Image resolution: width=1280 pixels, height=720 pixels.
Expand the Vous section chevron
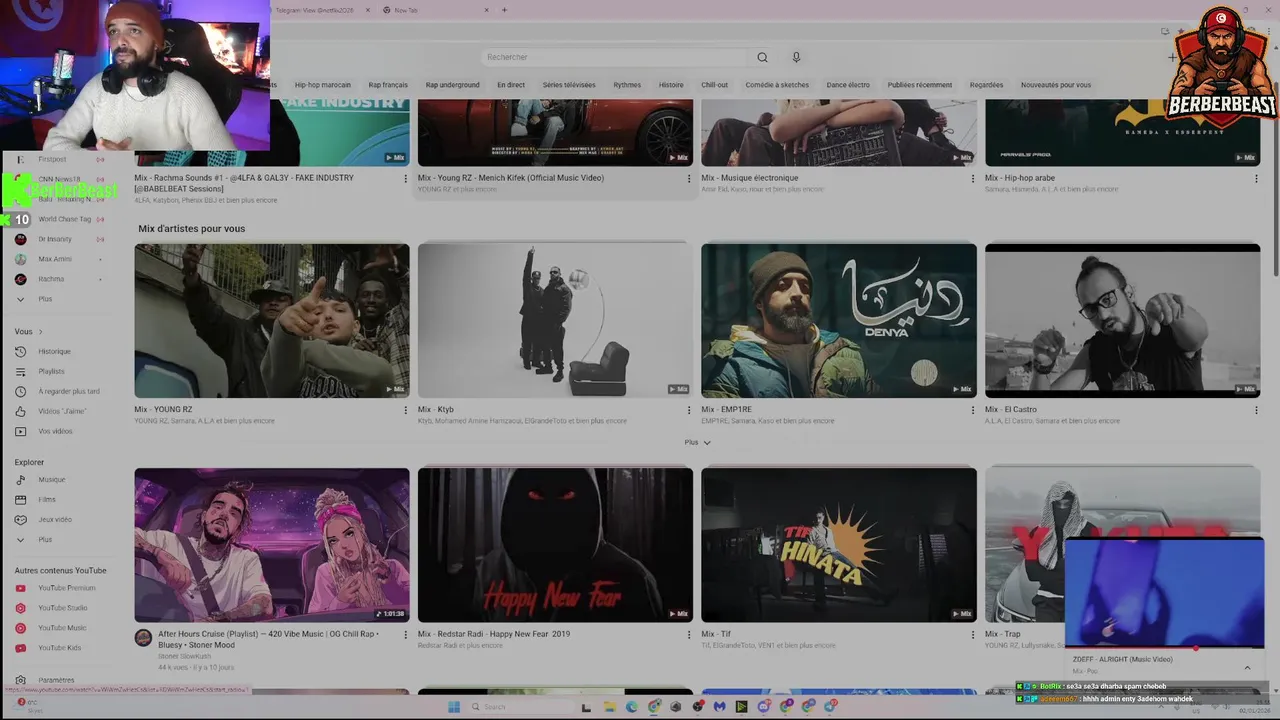pyautogui.click(x=40, y=332)
